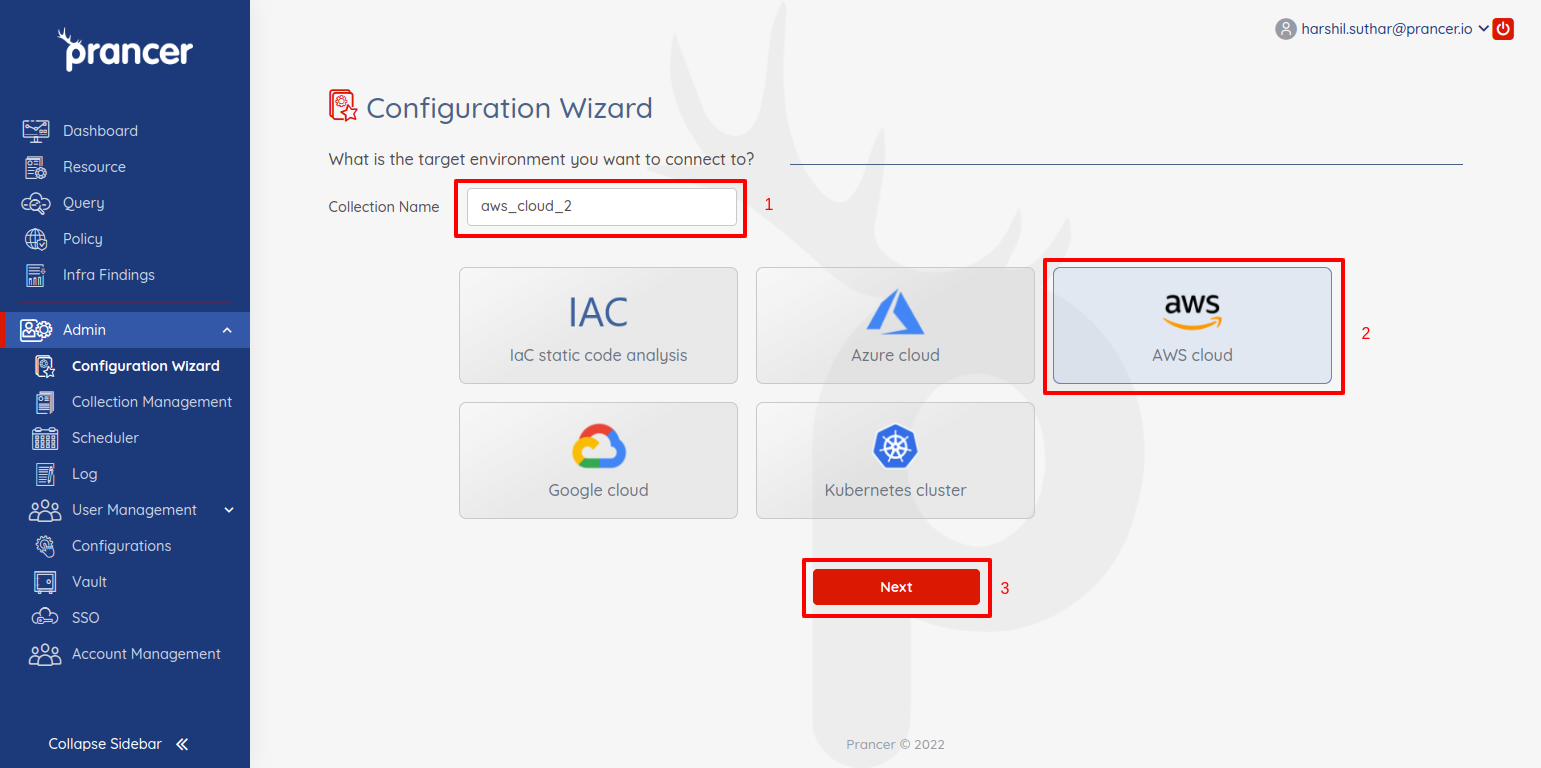Open Infra Findings

(109, 275)
